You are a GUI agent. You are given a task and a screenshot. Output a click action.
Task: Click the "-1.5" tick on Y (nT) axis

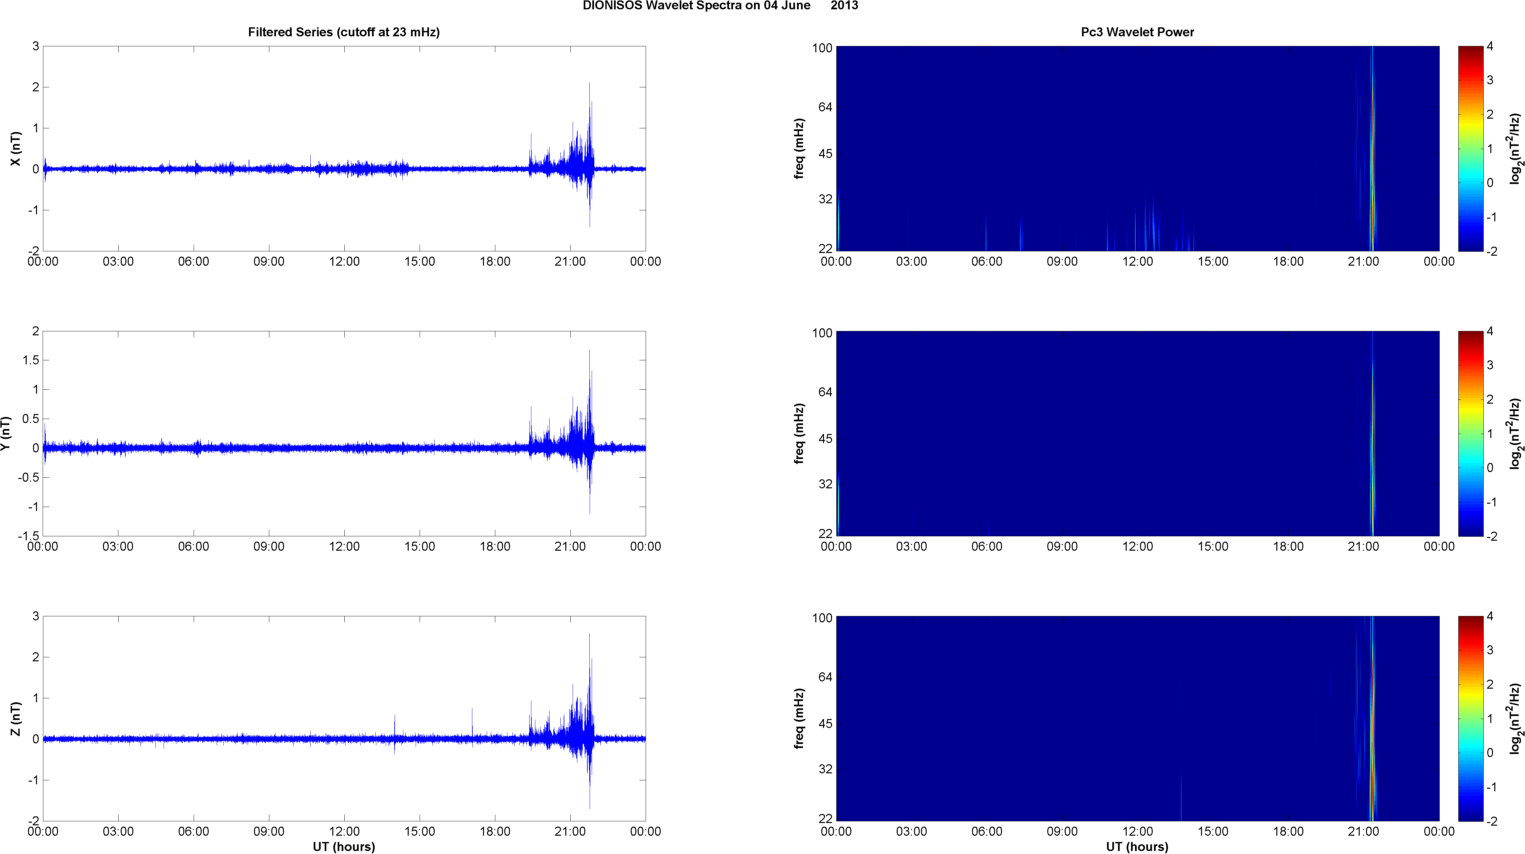(x=27, y=536)
